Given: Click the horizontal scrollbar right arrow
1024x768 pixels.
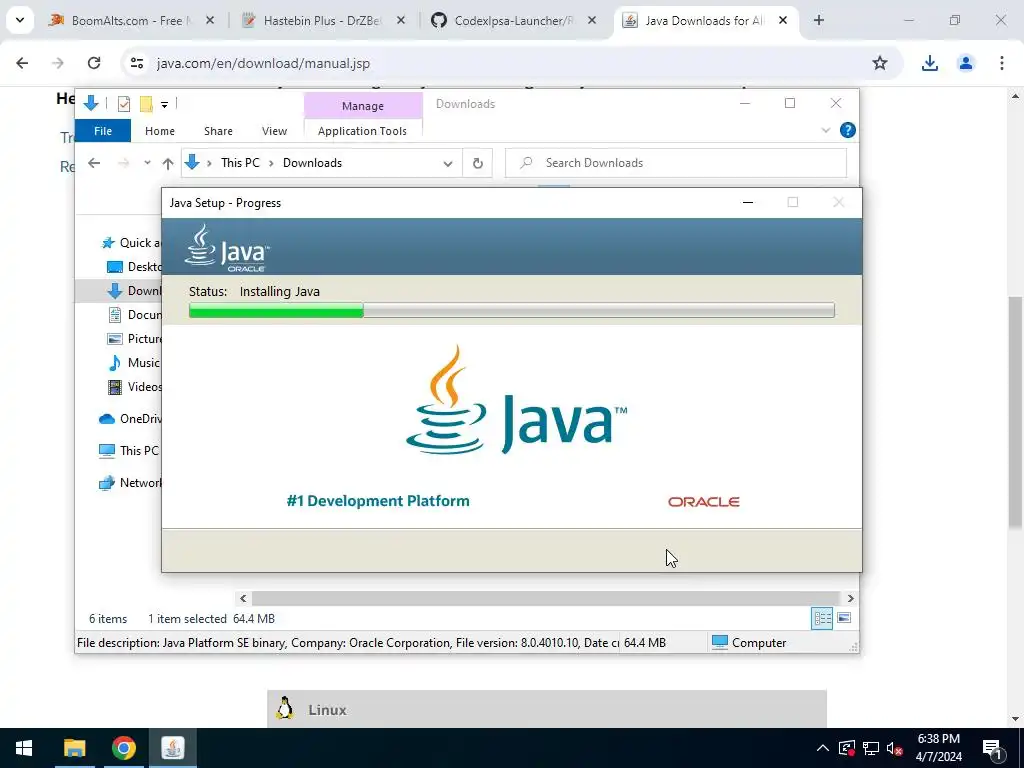Looking at the screenshot, I should click(850, 598).
